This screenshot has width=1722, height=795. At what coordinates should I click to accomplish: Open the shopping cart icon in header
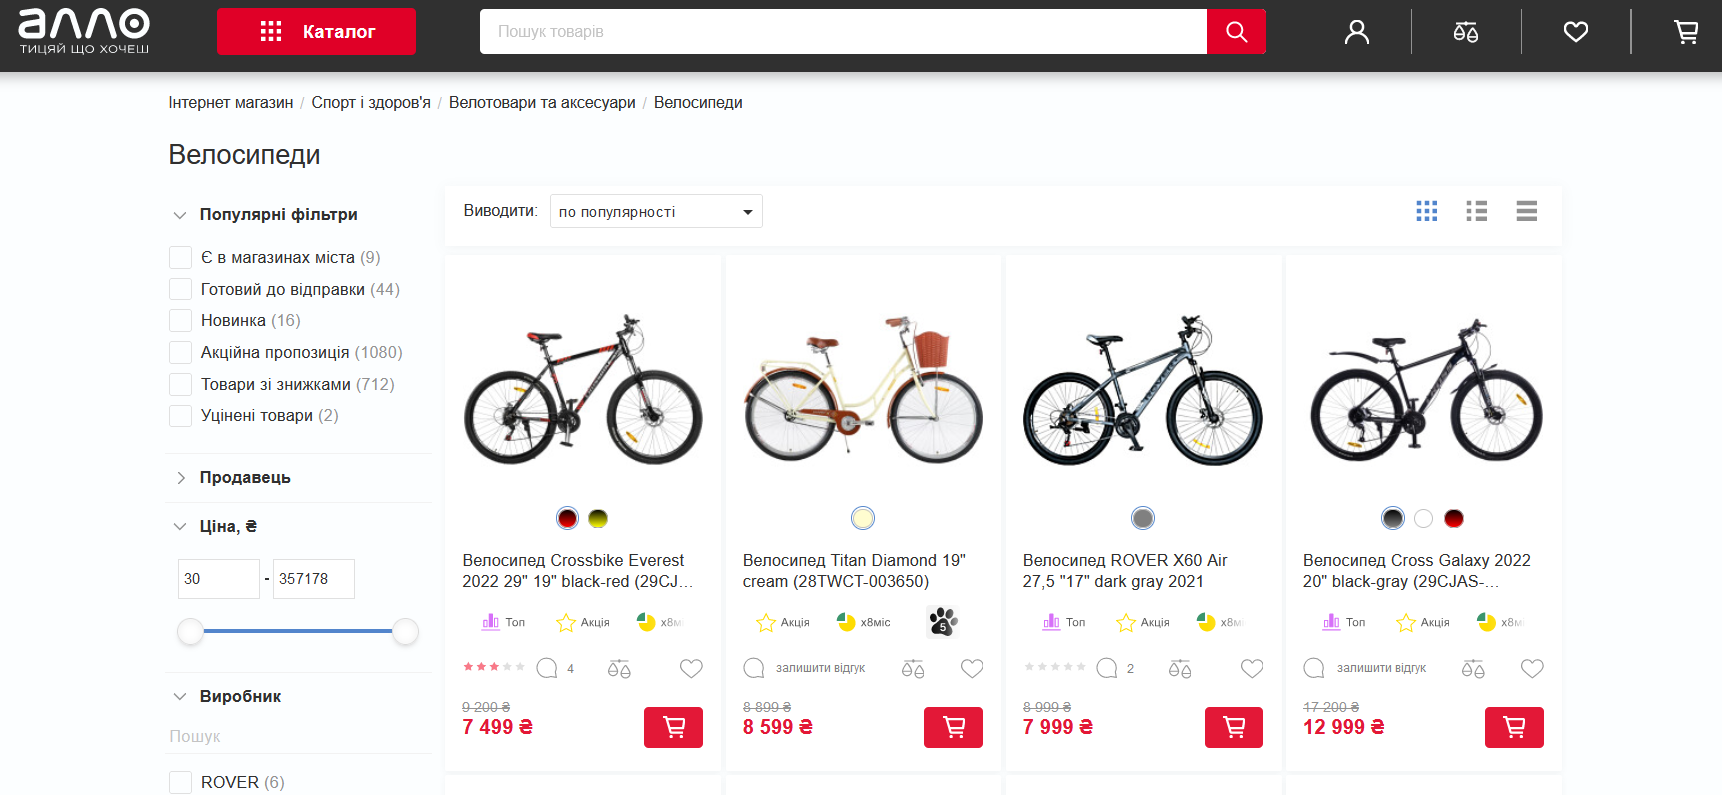(x=1686, y=32)
